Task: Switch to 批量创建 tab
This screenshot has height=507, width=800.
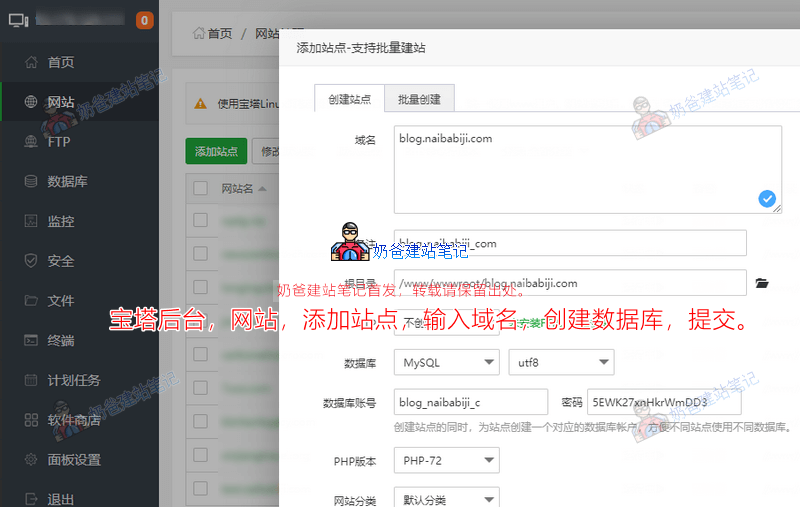Action: [419, 99]
